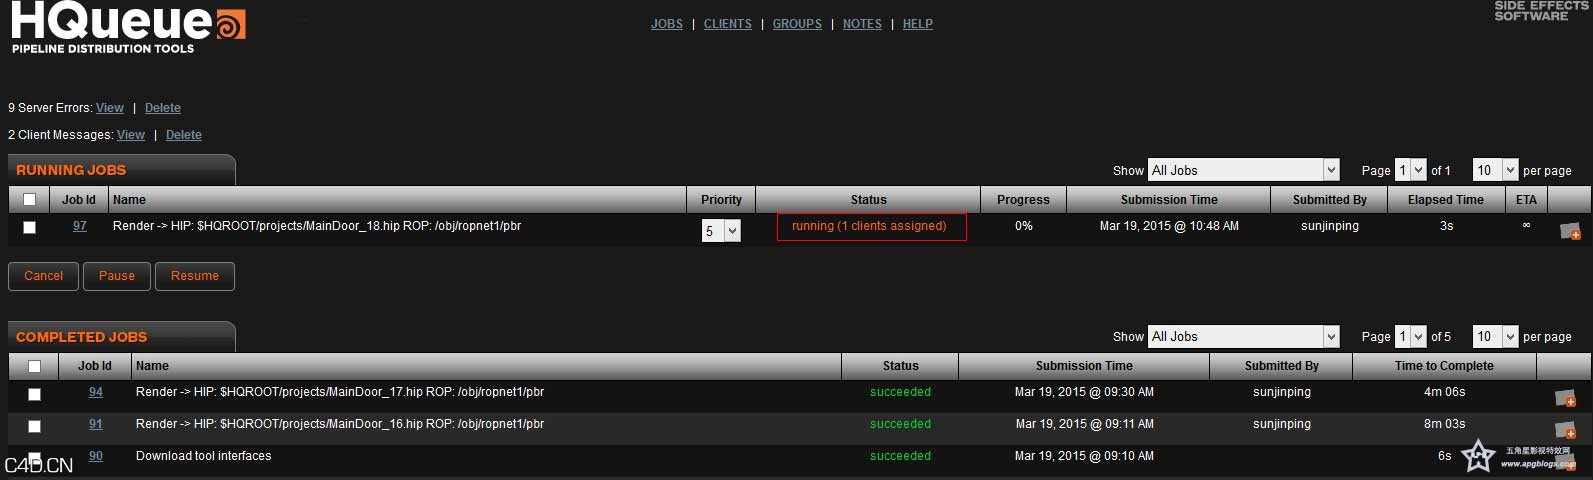Screen dimensions: 1593x480
Task: Check the box for completed job 94
Action: click(x=34, y=395)
